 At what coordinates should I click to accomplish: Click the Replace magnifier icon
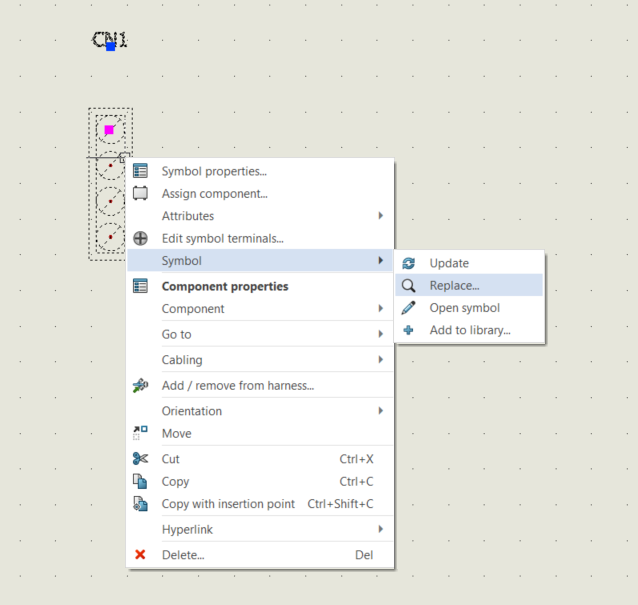409,286
